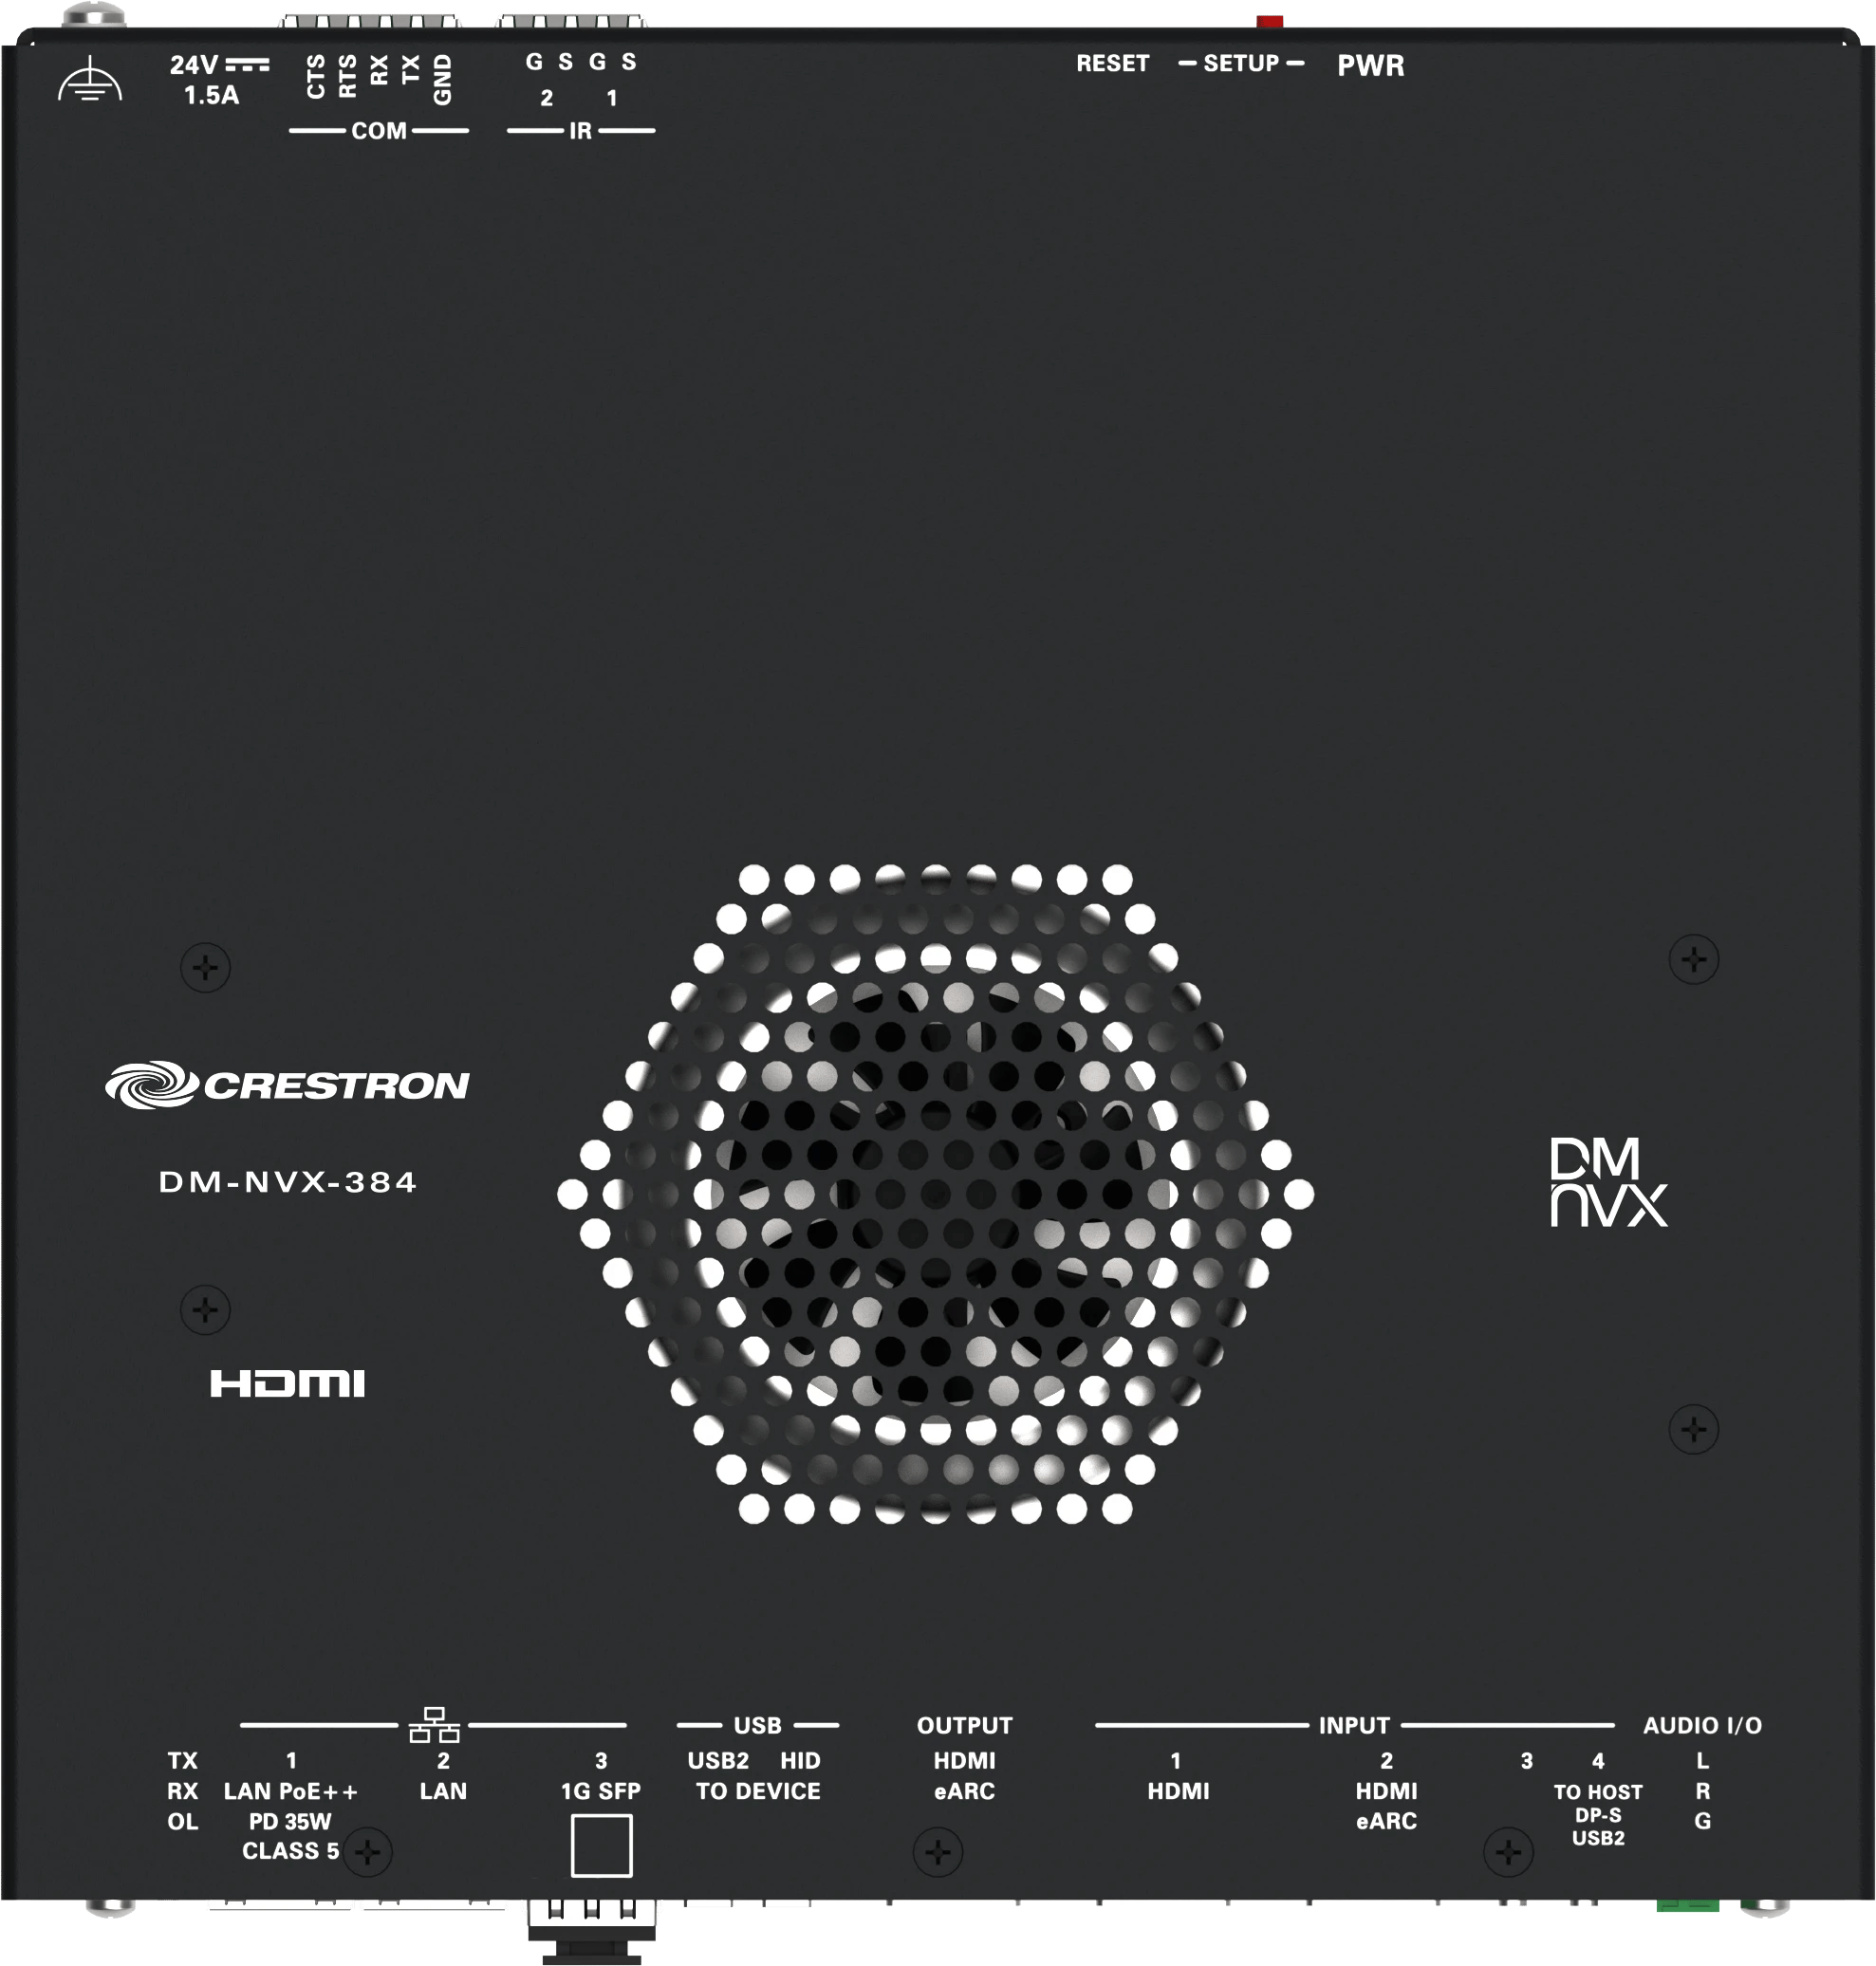1876x1966 pixels.
Task: Click the COM port label
Action: 379,131
